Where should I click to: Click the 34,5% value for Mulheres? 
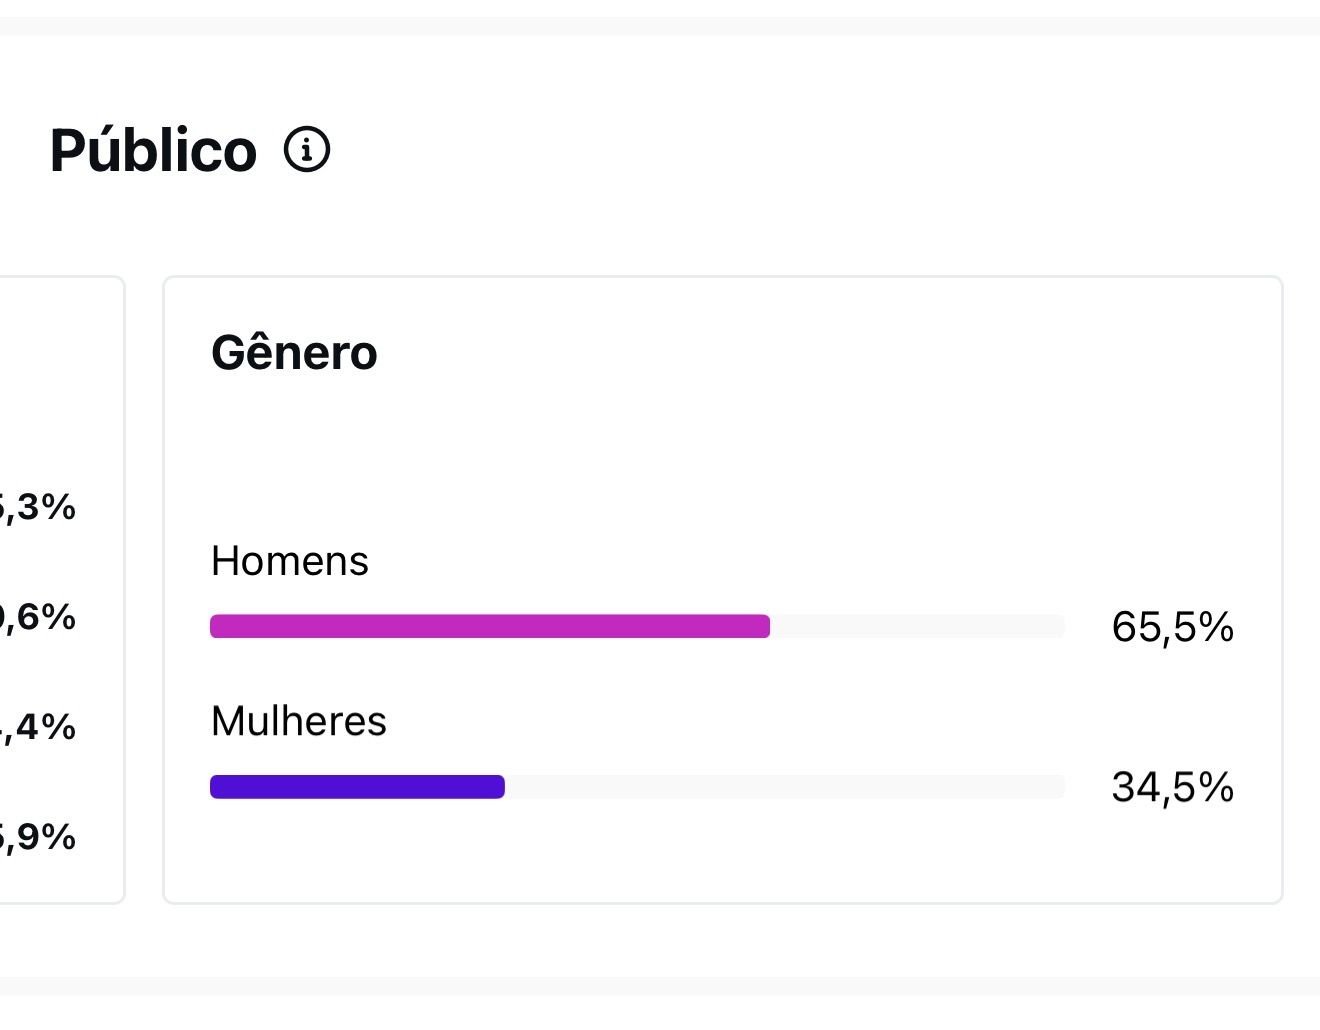tap(1172, 787)
